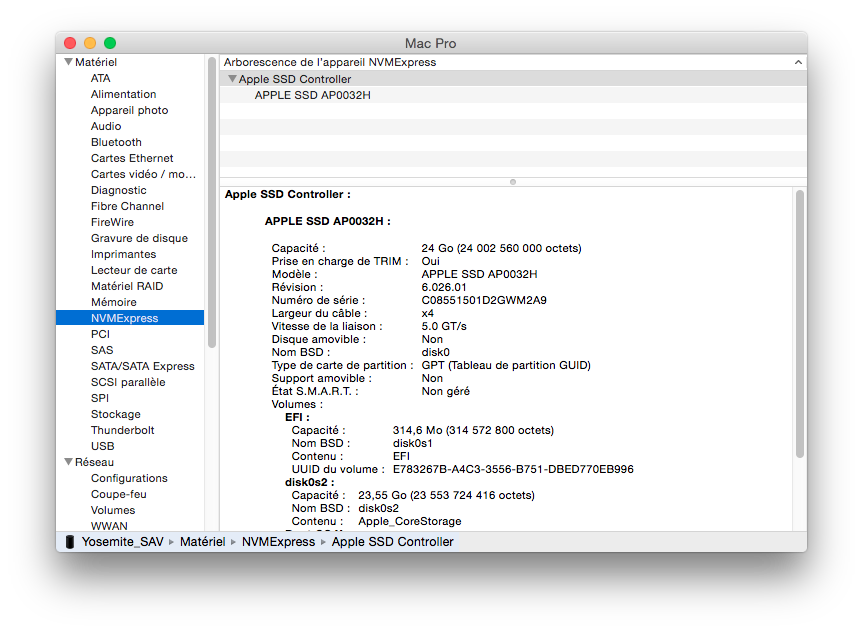This screenshot has width=863, height=632.
Task: Click the serial number C08551501D2GWM2A9
Action: point(484,300)
